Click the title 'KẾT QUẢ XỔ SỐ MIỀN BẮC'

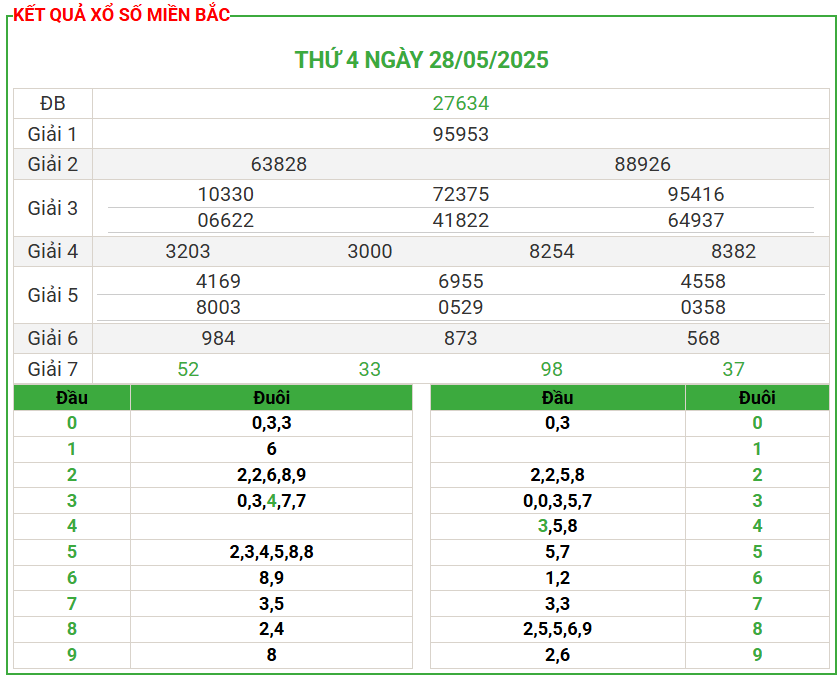(x=121, y=14)
